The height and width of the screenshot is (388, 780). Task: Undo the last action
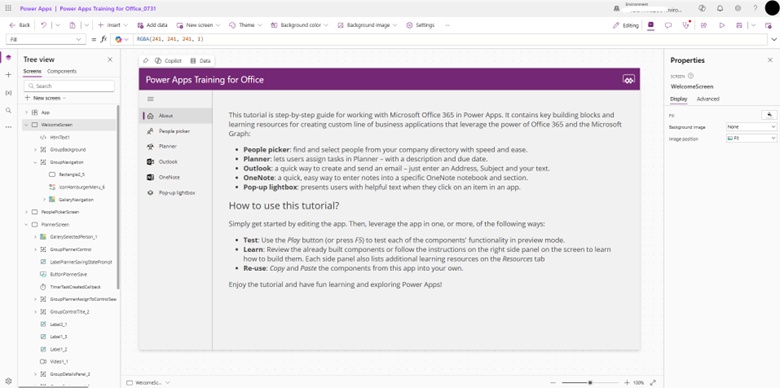(x=43, y=25)
